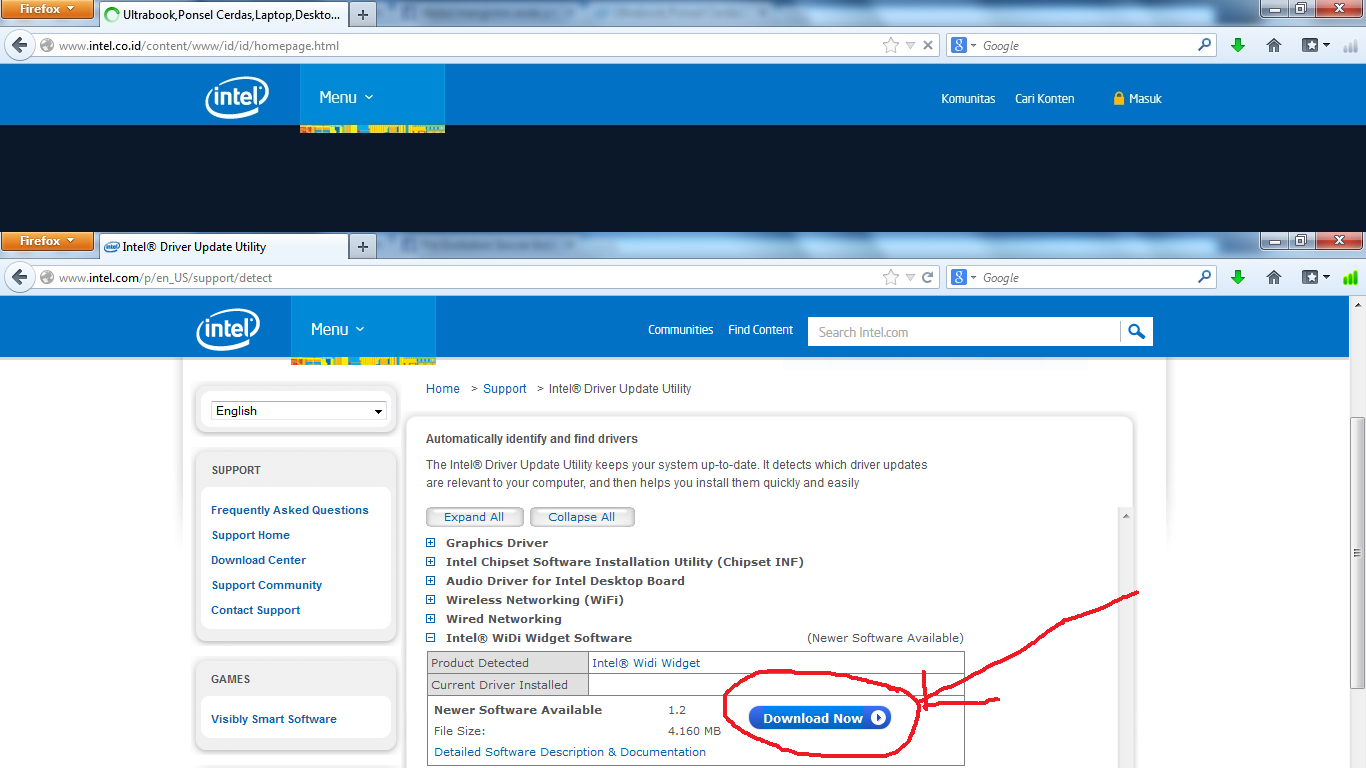The image size is (1366, 768).
Task: Click Cari Konten in header
Action: [x=1045, y=98]
